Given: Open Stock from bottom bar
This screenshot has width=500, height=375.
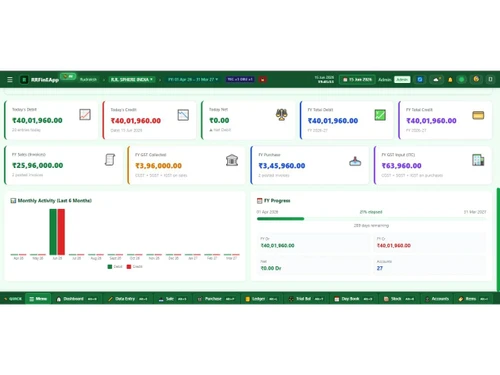Looking at the screenshot, I should [399, 299].
